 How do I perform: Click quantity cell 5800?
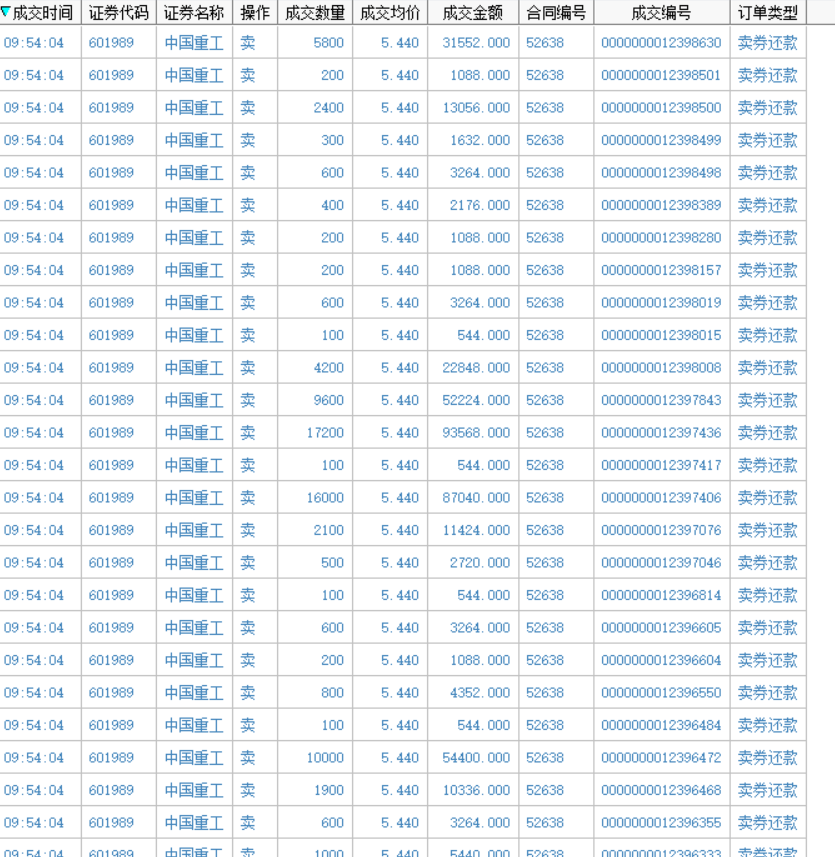328,43
